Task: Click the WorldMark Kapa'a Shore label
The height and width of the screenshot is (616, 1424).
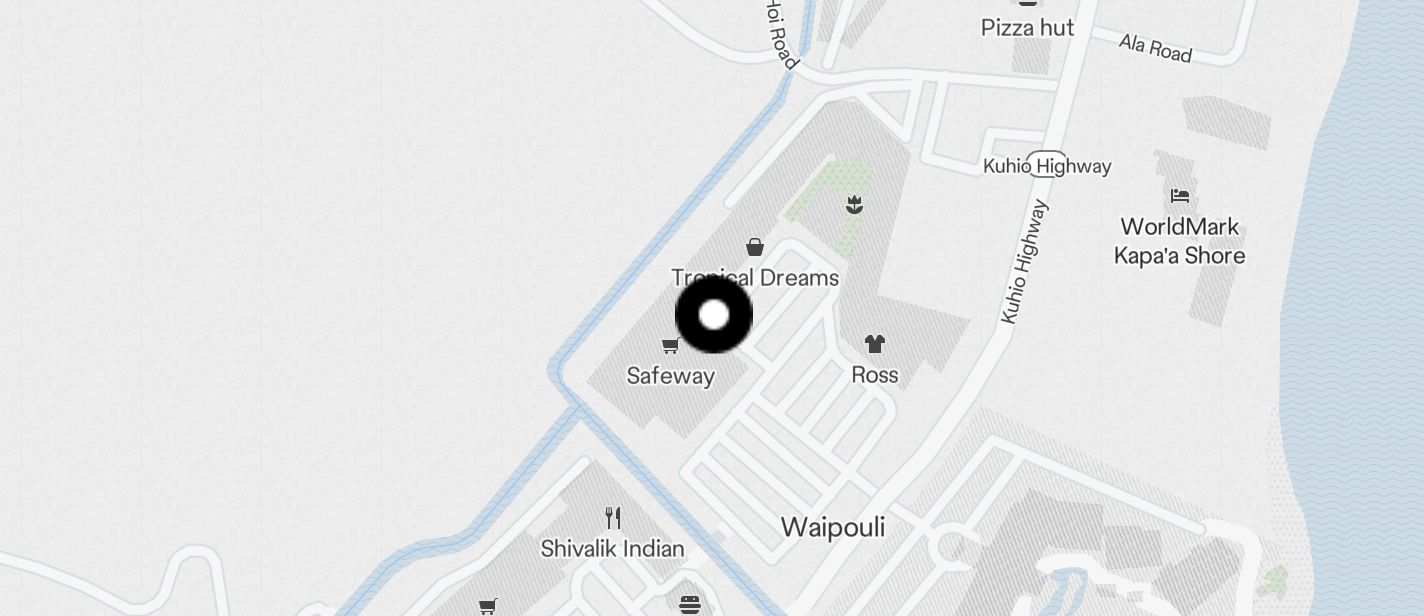Action: pyautogui.click(x=1180, y=241)
